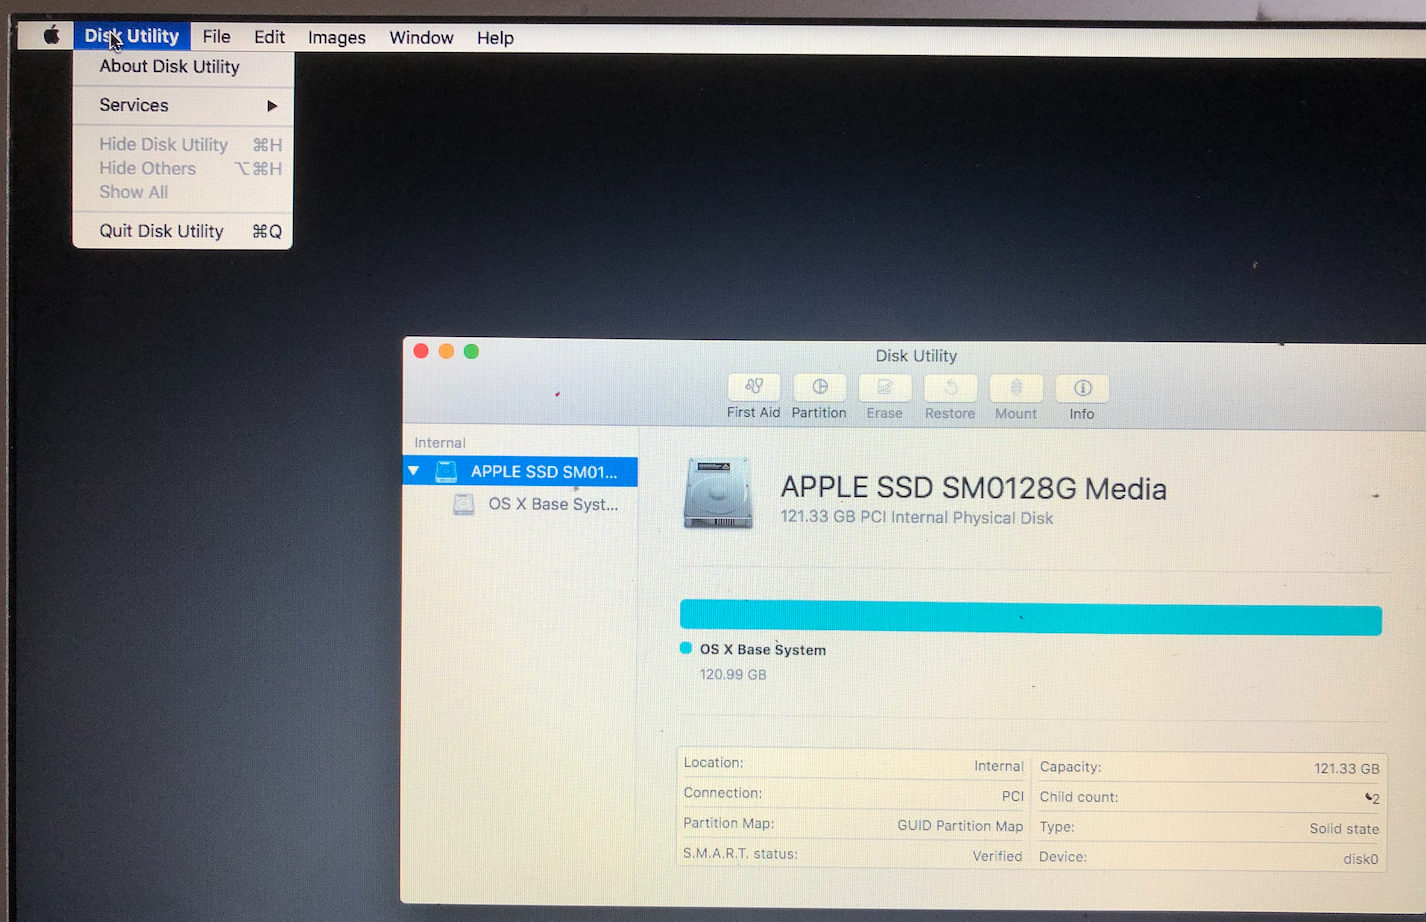Click the Info toolbar icon
Screen dimensions: 1426x922
pyautogui.click(x=1082, y=387)
